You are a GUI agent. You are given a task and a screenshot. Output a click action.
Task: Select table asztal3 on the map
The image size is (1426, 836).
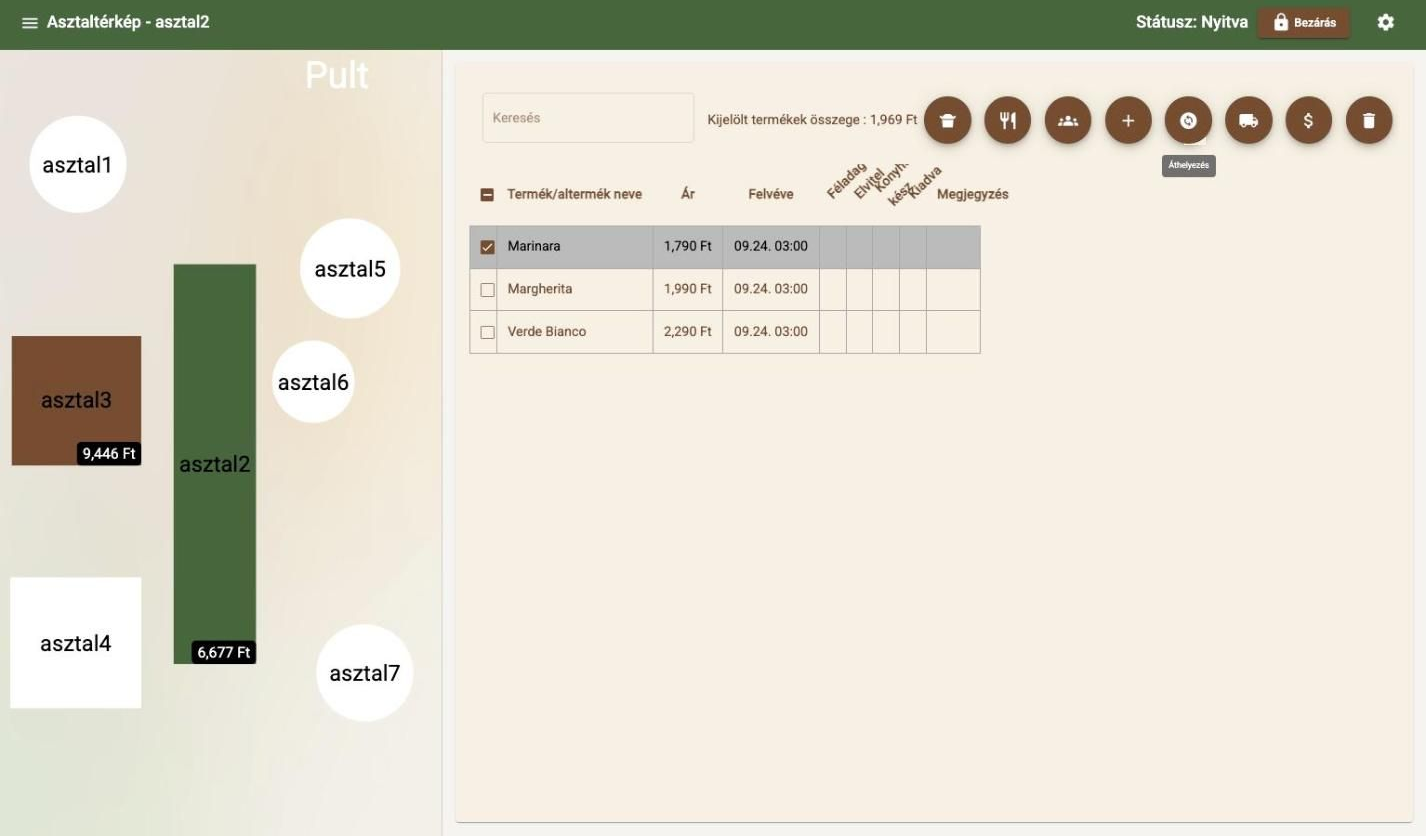tap(76, 401)
